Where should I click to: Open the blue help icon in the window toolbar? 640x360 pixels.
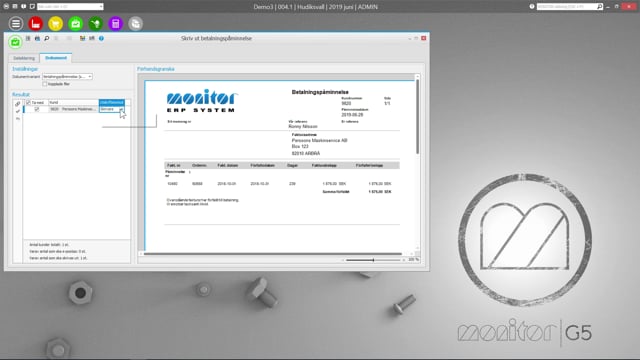pyautogui.click(x=101, y=38)
